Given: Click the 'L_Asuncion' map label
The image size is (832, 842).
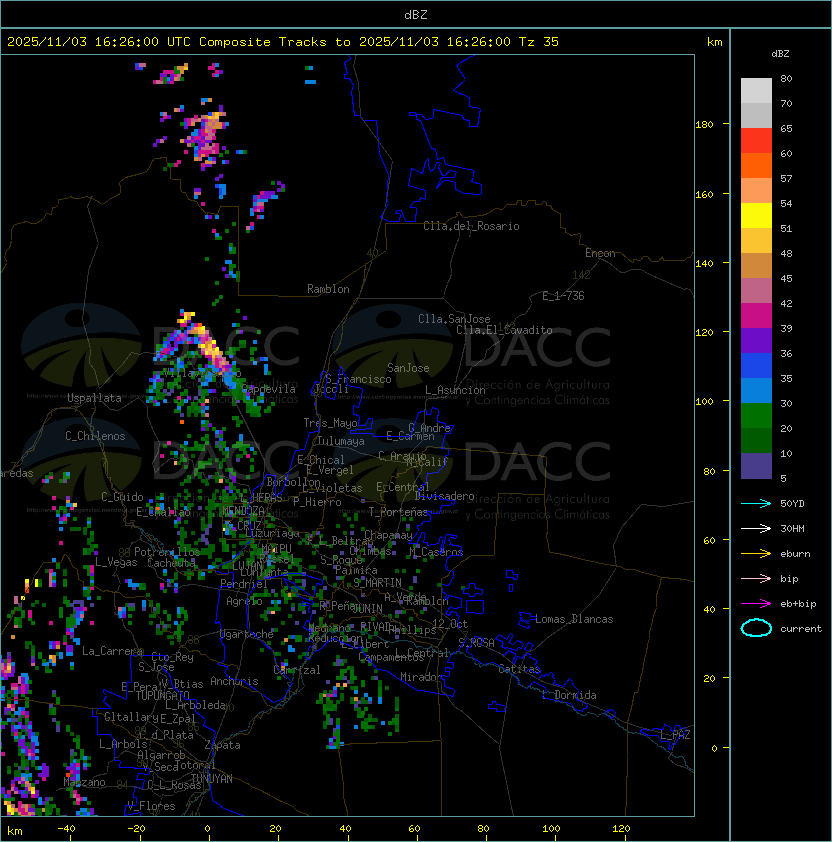Looking at the screenshot, I should [455, 390].
